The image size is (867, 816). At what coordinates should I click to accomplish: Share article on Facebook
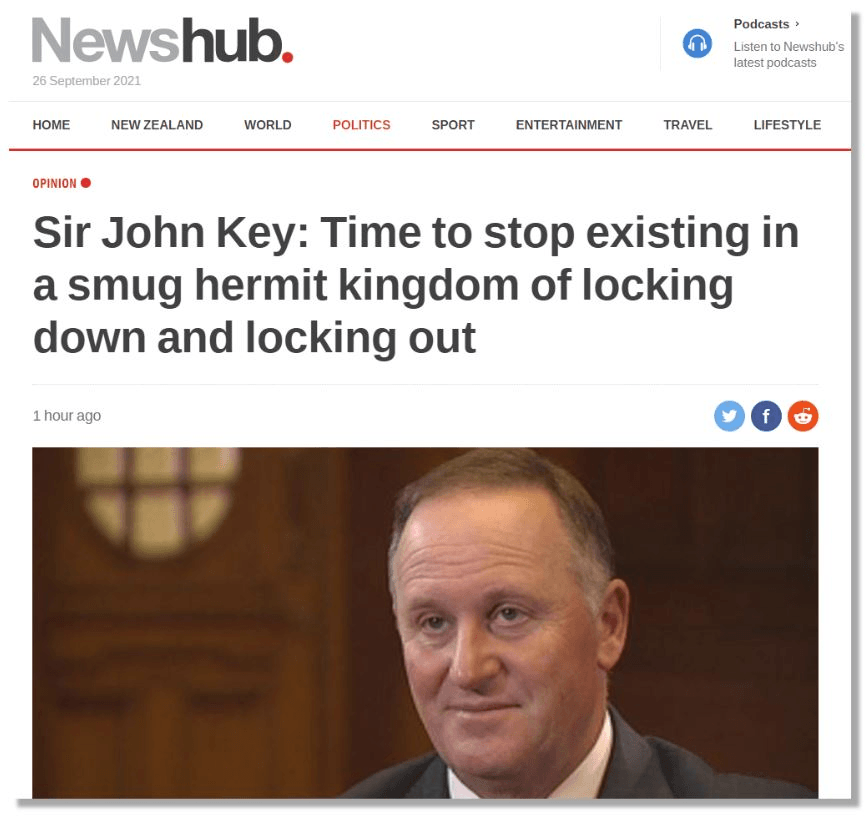coord(766,416)
